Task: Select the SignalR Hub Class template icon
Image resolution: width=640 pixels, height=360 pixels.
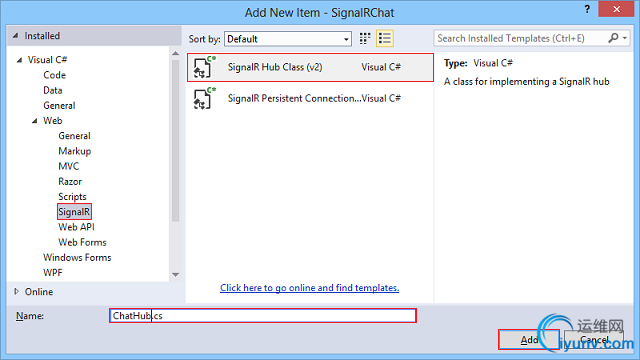Action: point(203,67)
